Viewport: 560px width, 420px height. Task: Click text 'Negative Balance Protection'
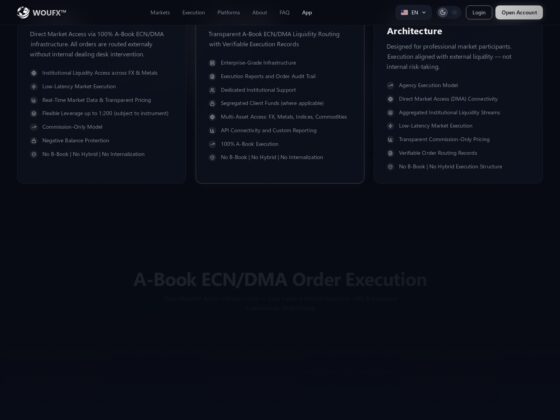[x=76, y=141]
